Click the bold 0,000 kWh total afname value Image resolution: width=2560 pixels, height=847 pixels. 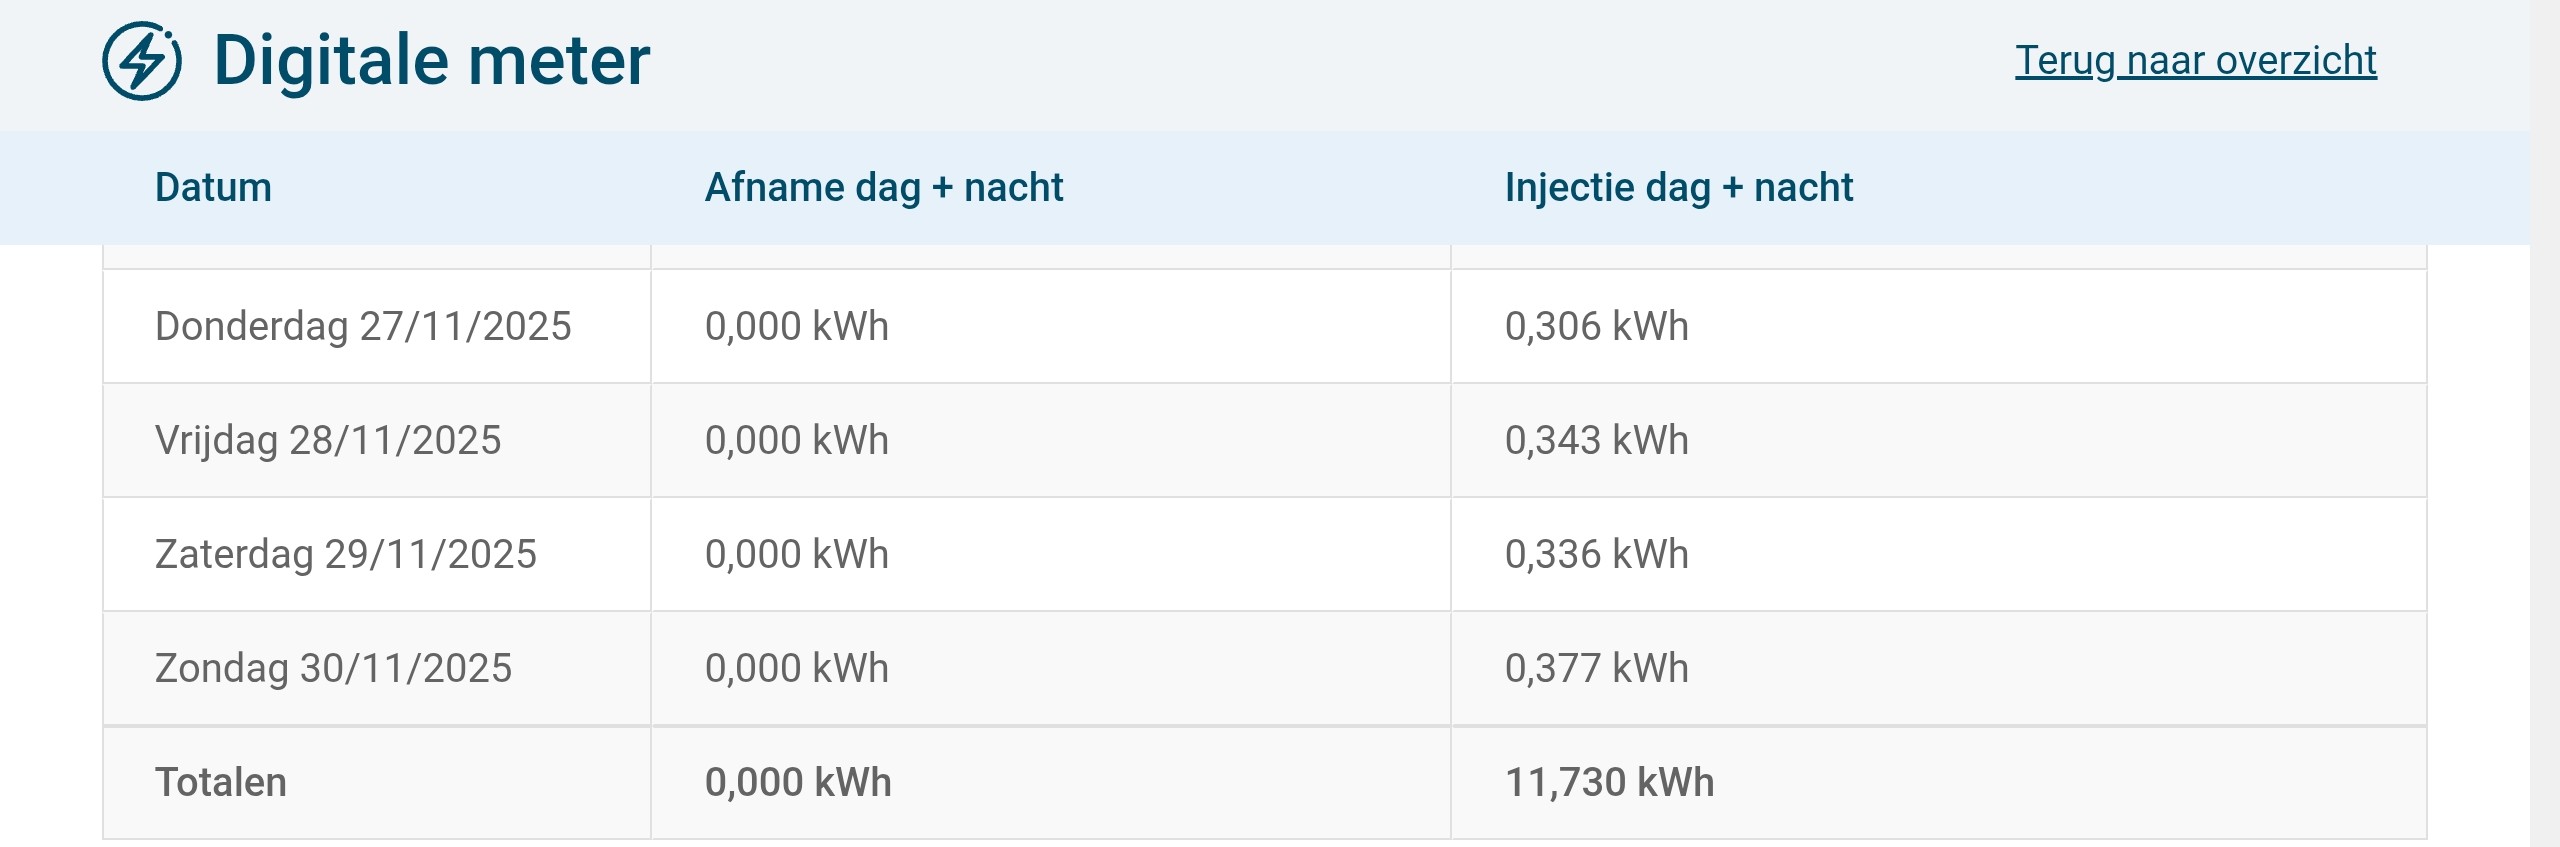point(798,783)
